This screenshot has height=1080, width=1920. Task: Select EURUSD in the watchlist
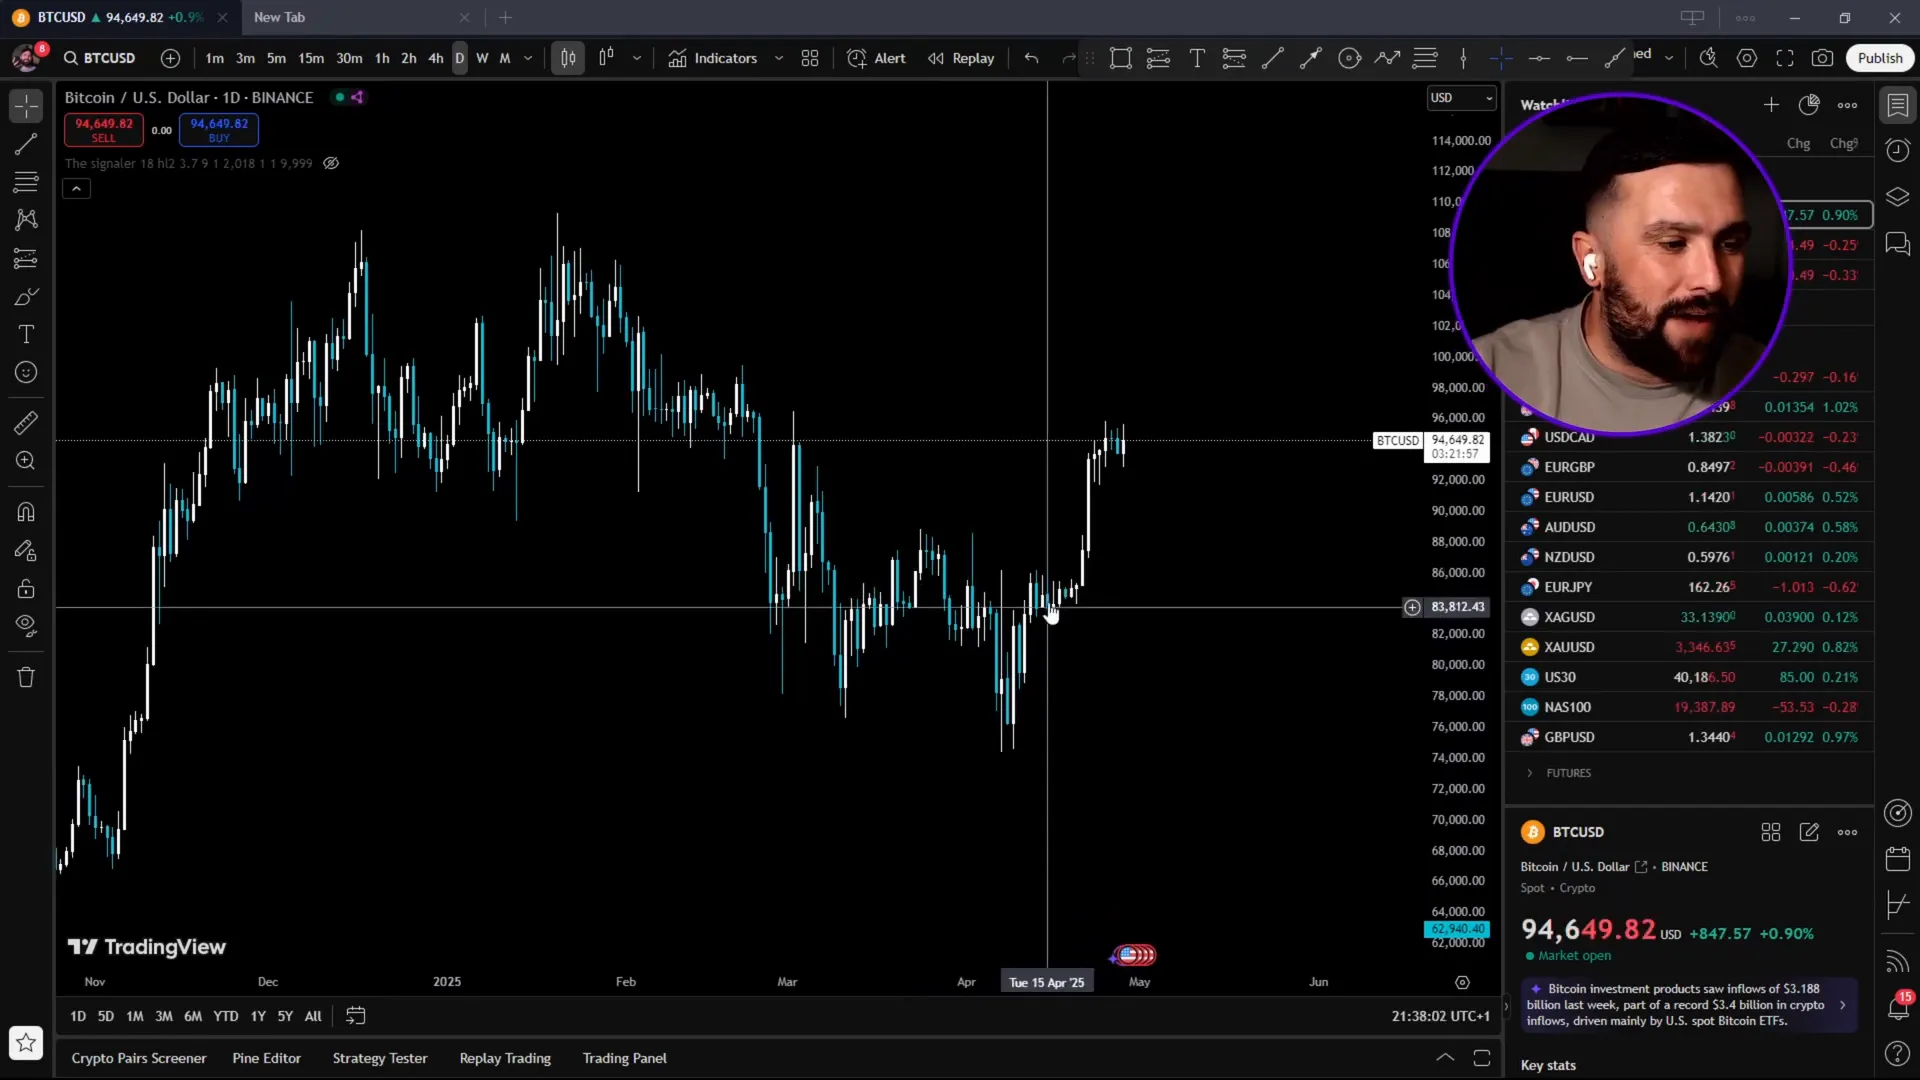[1689, 497]
